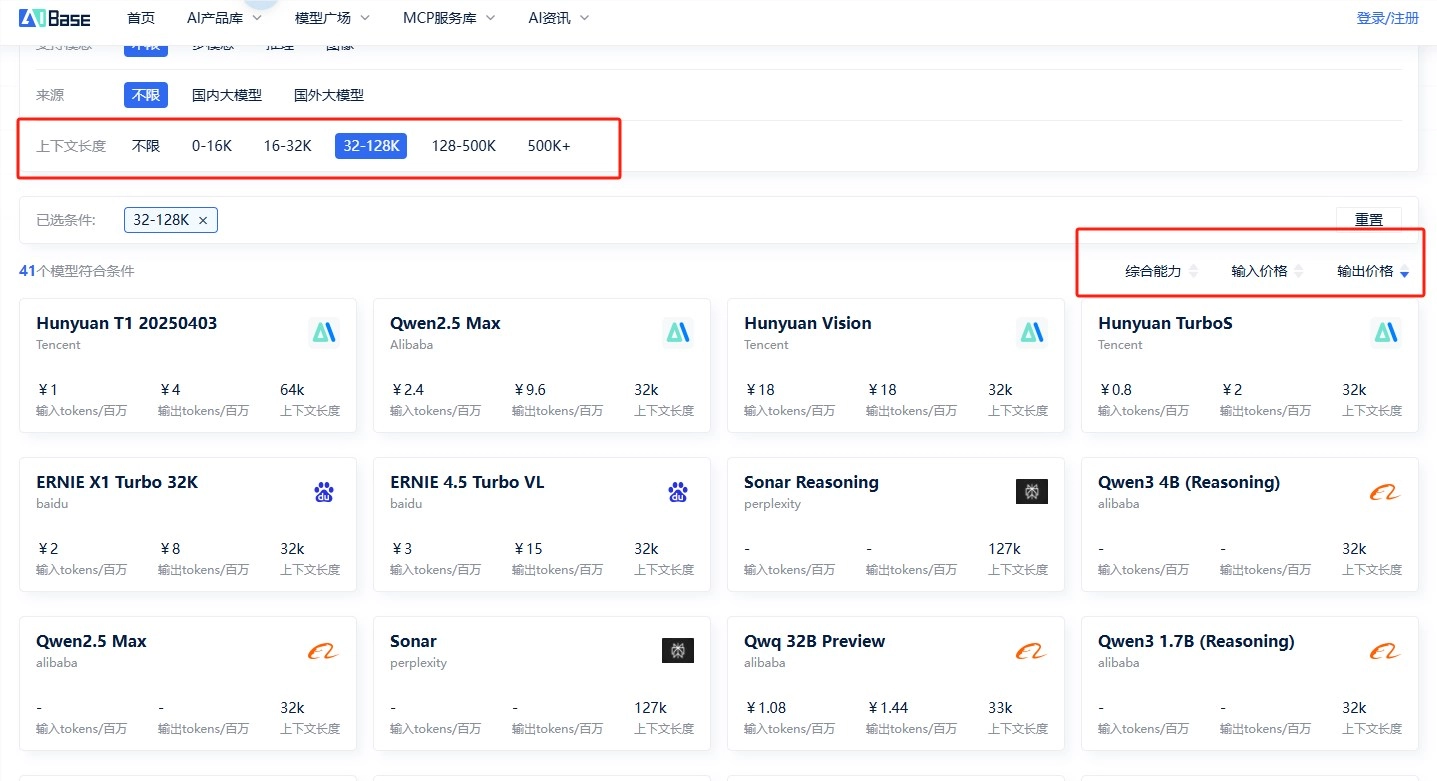1437x781 pixels.
Task: Click ¥8 output price of ERNIE X1
Action: tap(169, 549)
